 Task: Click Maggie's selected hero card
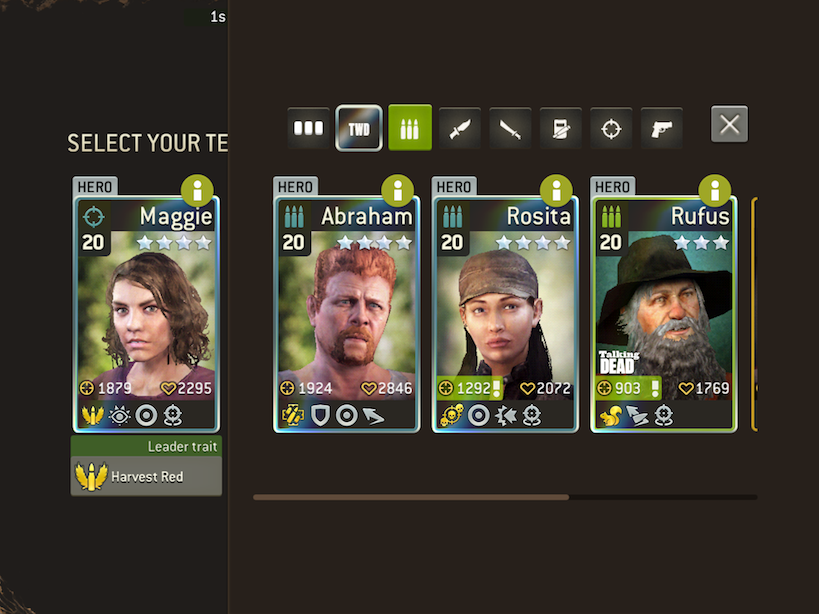point(146,314)
